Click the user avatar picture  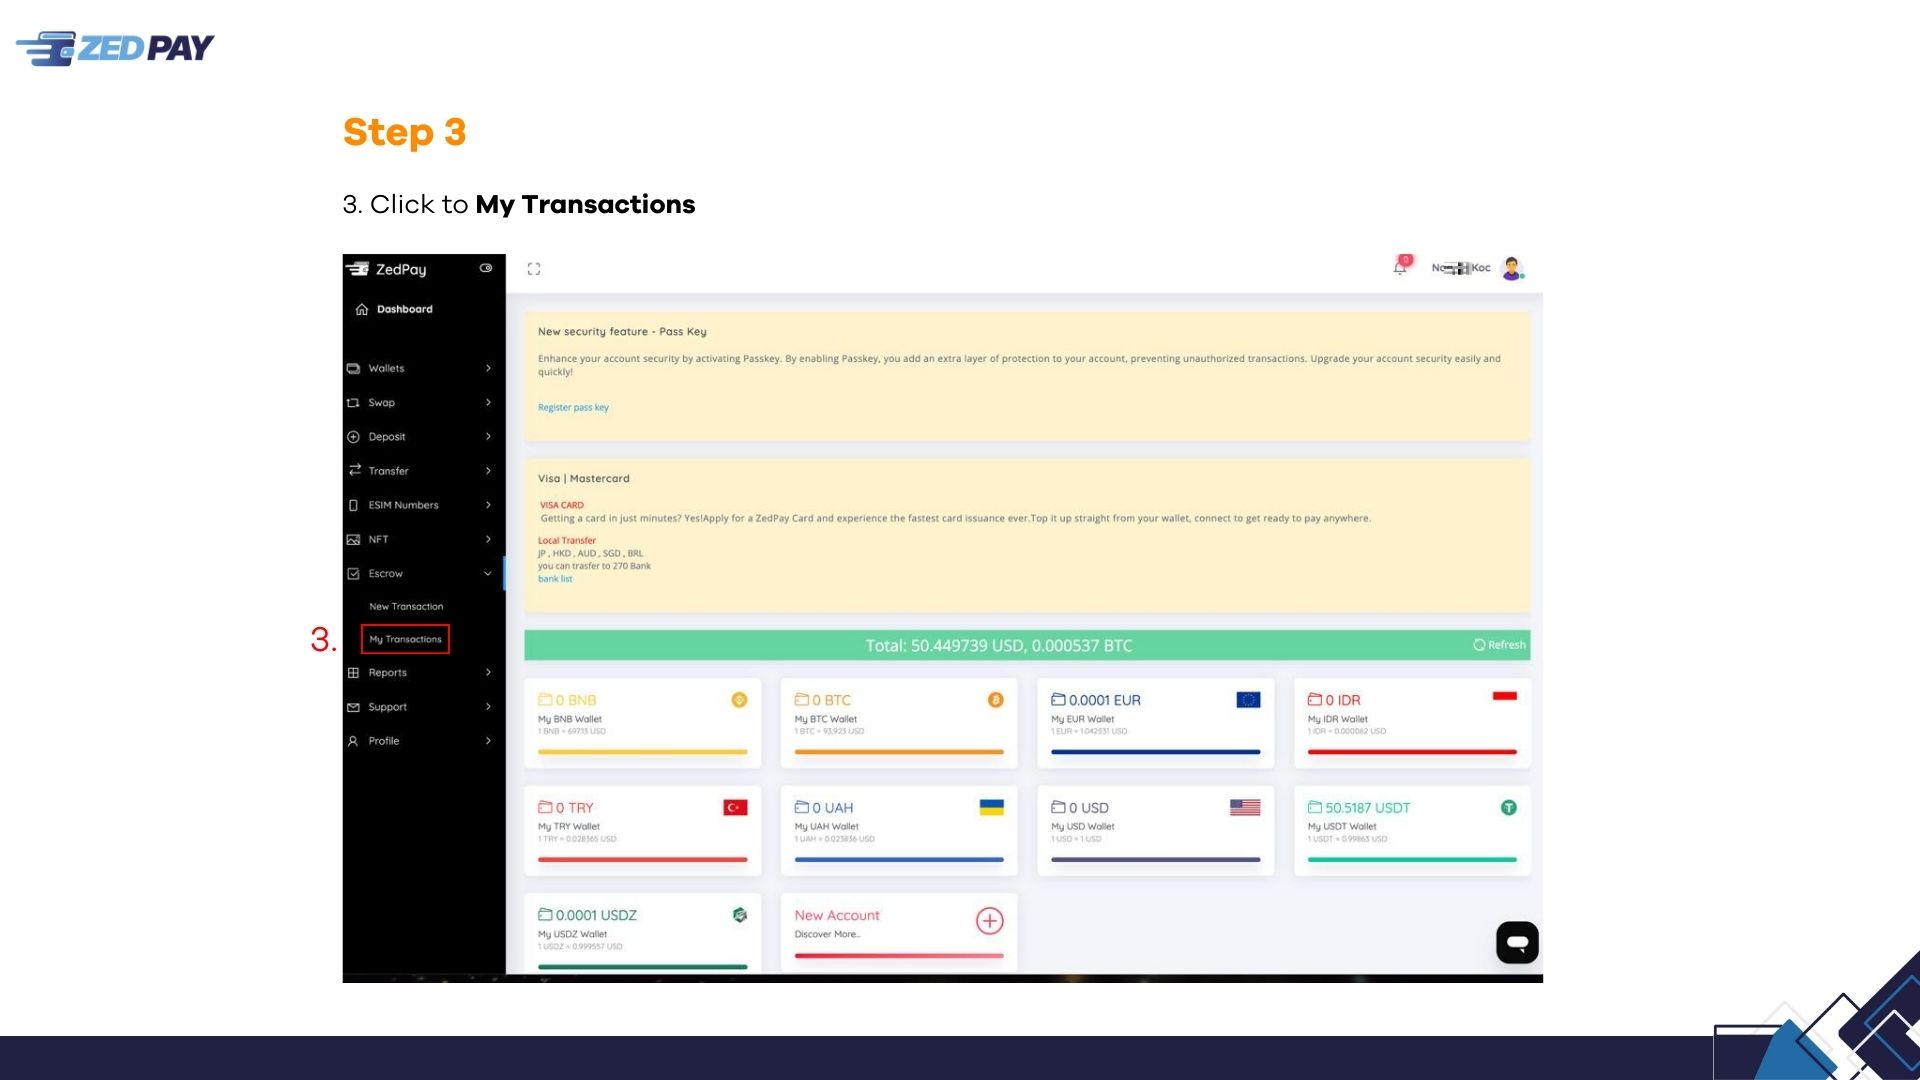click(1512, 268)
